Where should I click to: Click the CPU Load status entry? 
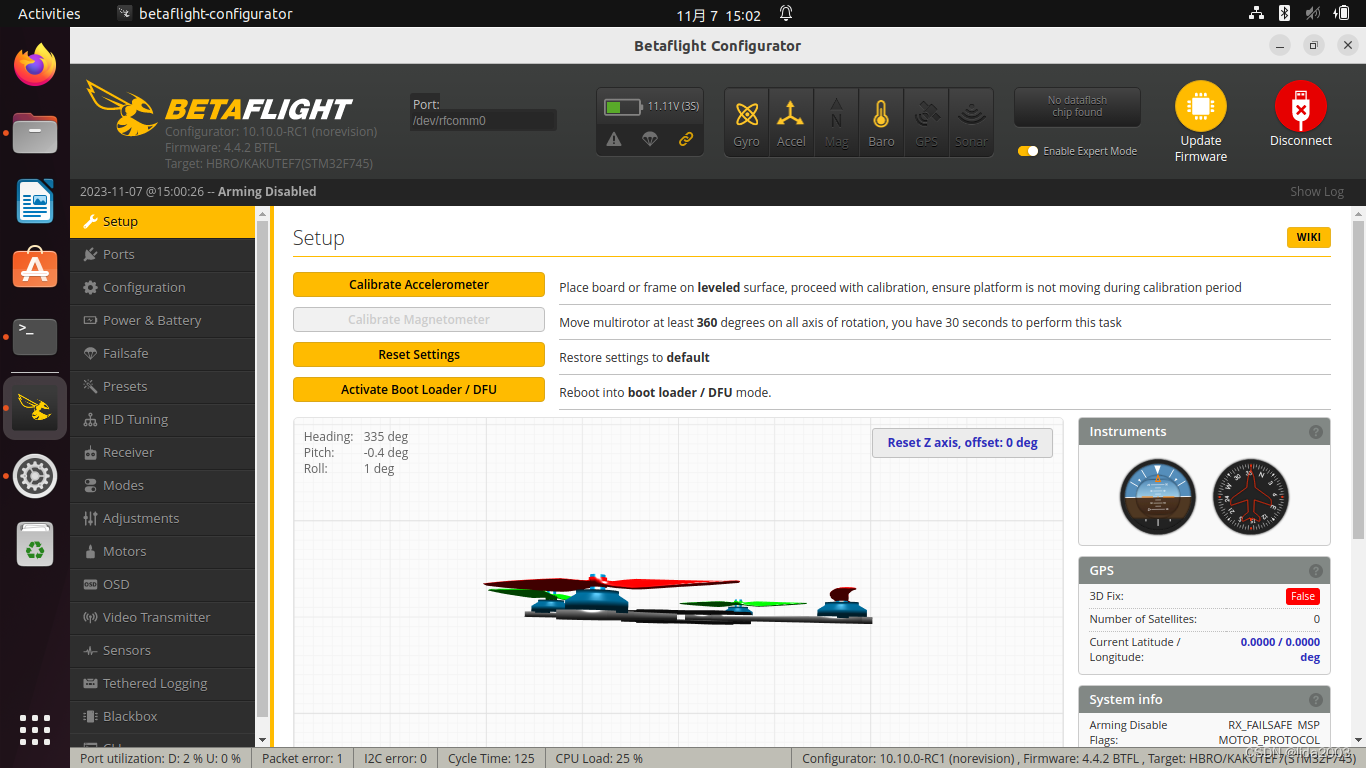(599, 758)
